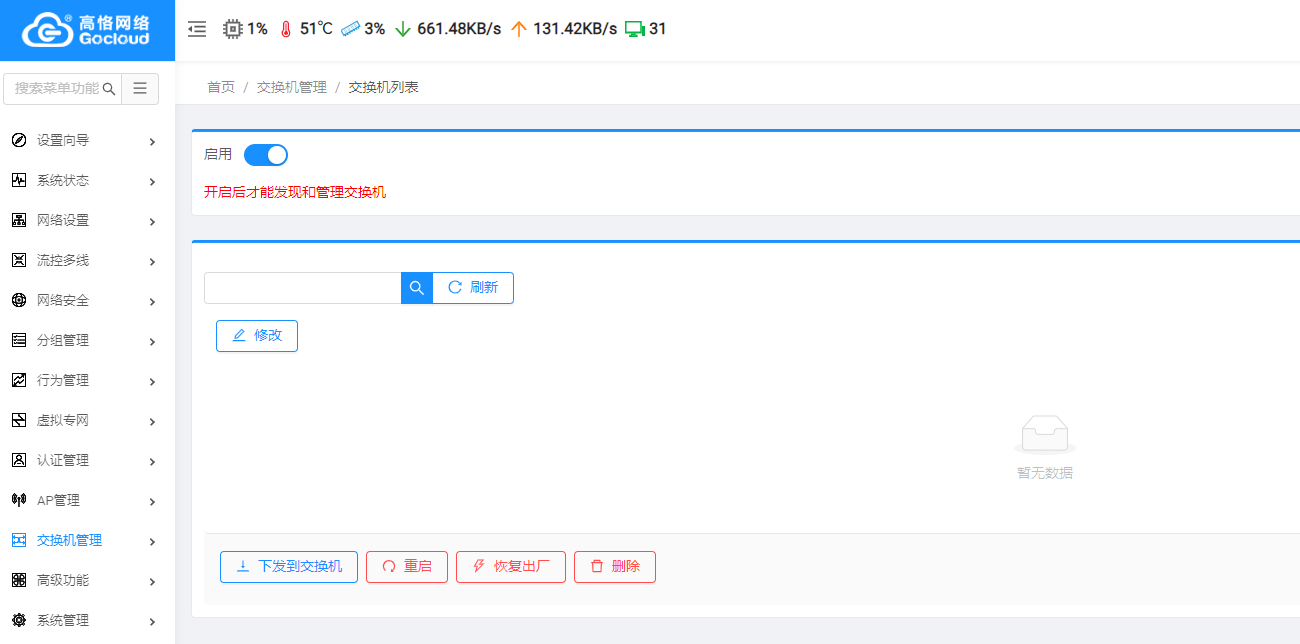
Task: Click the 暂无数据 empty inbox image
Action: click(x=1045, y=434)
